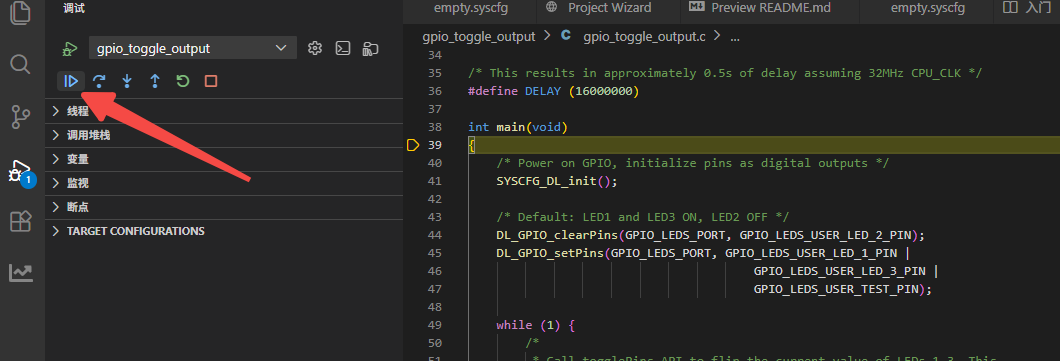Click the README markdown icon
Image resolution: width=1060 pixels, height=361 pixels.
(x=697, y=7)
